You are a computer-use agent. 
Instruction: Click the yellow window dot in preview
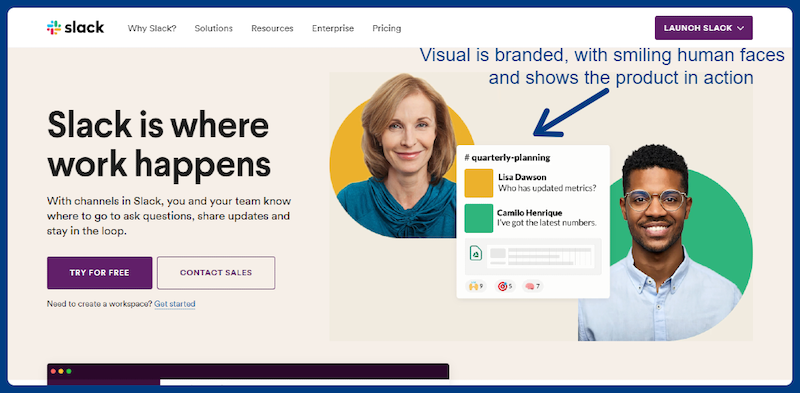click(x=61, y=371)
